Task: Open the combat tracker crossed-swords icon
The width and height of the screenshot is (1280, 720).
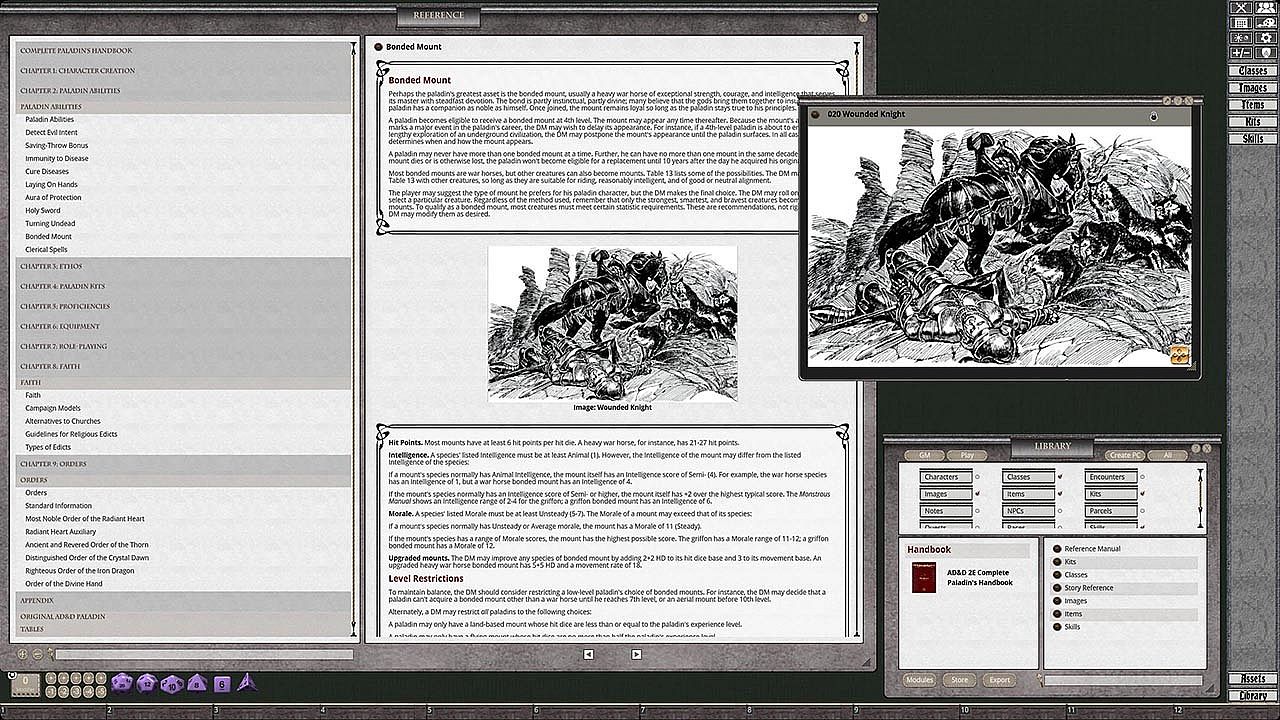Action: pos(1240,7)
